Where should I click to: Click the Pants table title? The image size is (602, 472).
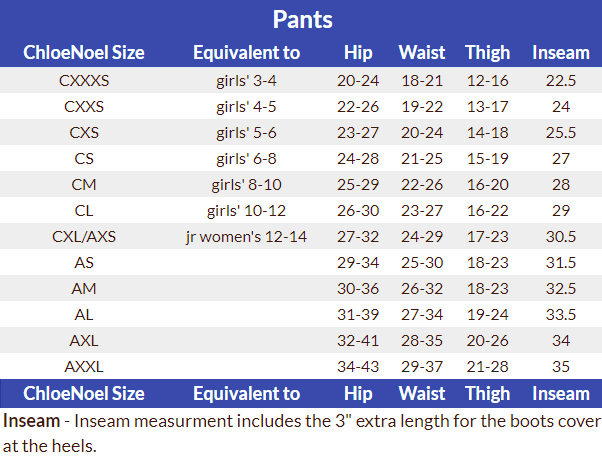pyautogui.click(x=301, y=20)
